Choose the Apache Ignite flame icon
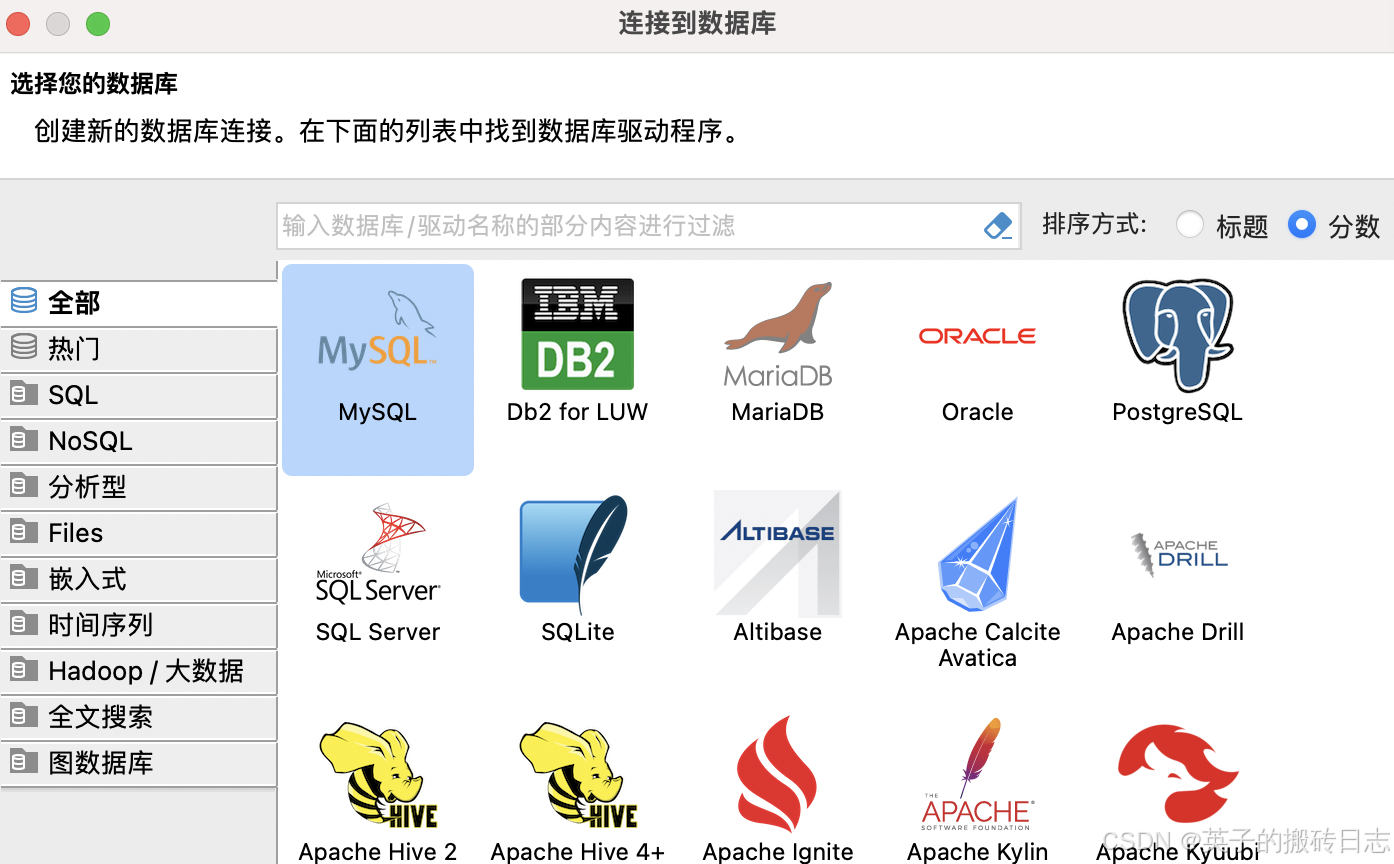1394x864 pixels. (x=778, y=774)
